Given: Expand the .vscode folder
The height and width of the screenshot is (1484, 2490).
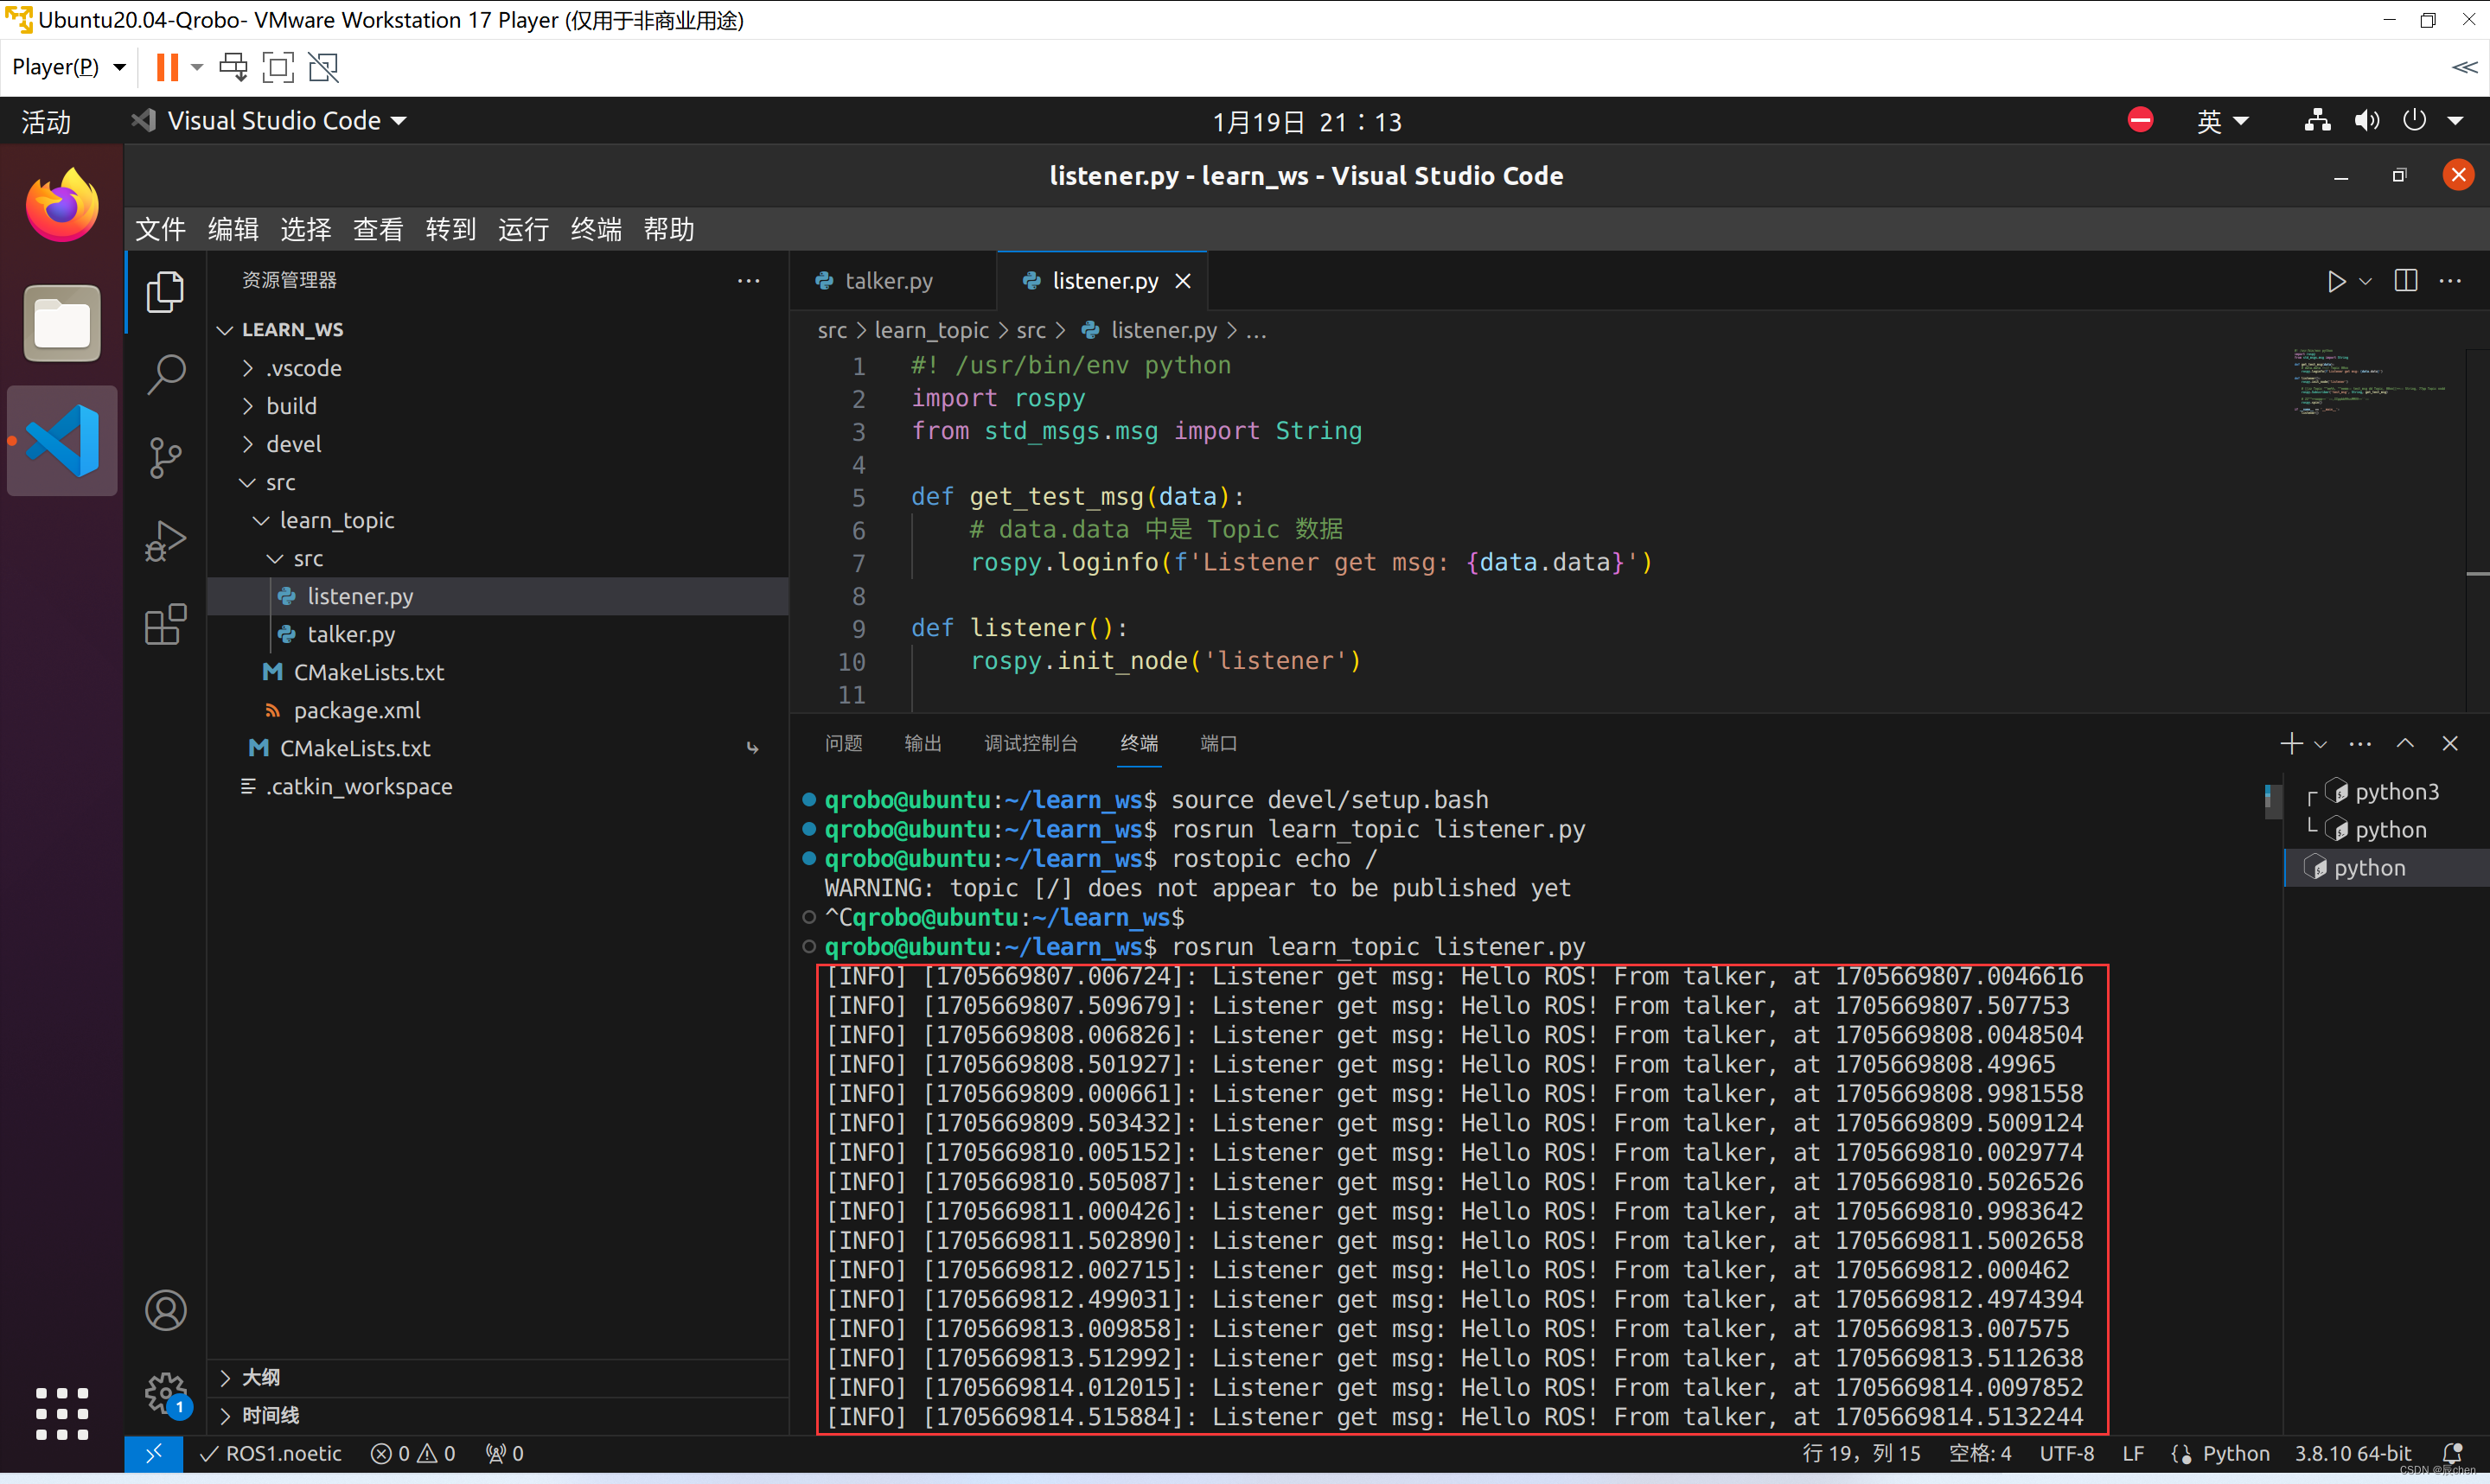Looking at the screenshot, I should 247,368.
